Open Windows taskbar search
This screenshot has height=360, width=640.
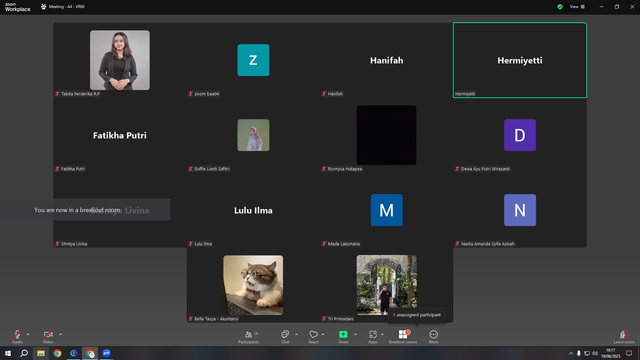pos(24,353)
